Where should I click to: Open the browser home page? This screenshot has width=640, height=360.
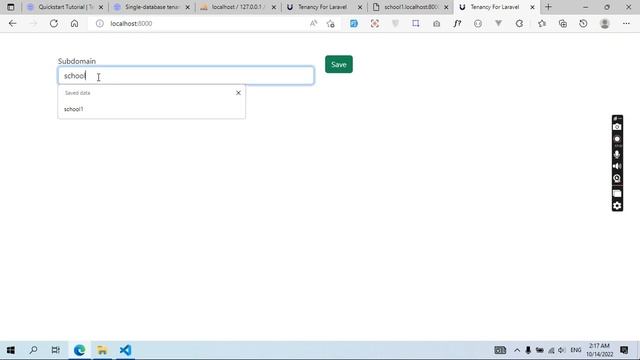[74, 24]
